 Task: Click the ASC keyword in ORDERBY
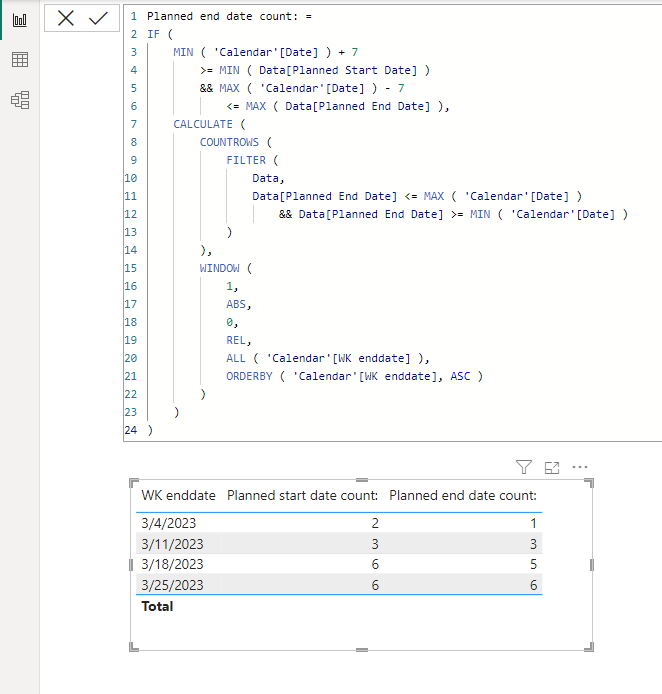(x=460, y=376)
